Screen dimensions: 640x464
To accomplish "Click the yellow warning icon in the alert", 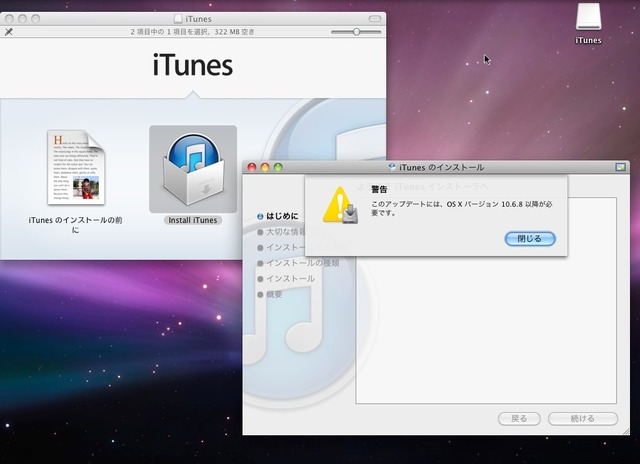I will pyautogui.click(x=340, y=205).
